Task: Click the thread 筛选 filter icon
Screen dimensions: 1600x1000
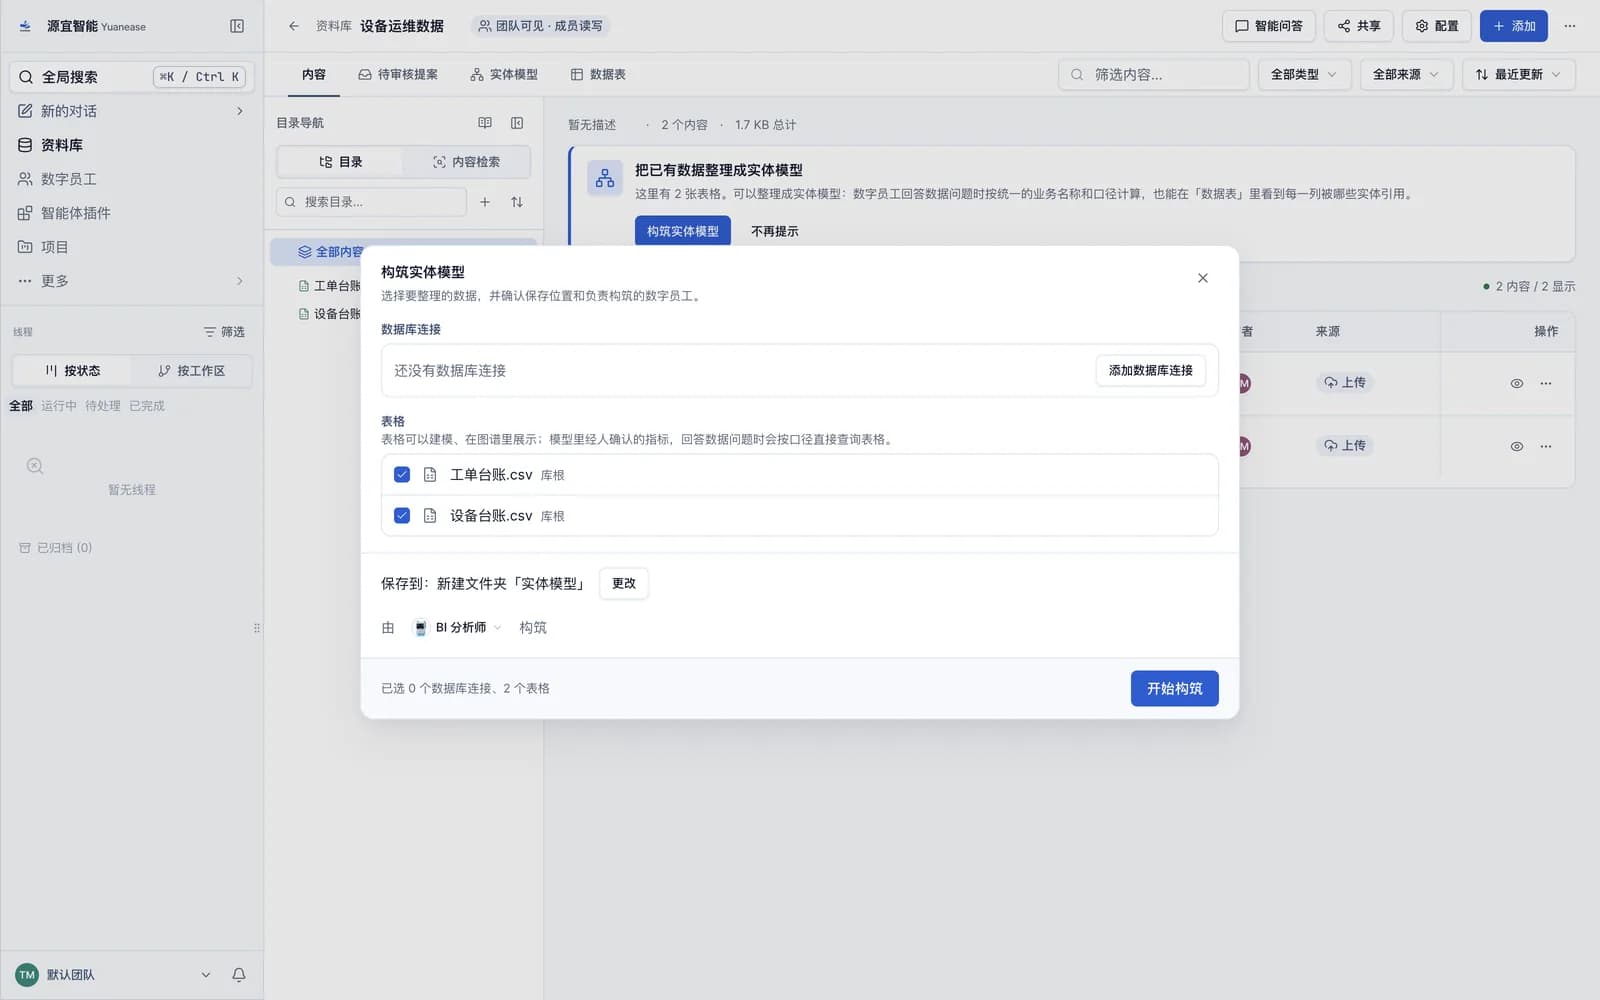Action: (x=224, y=332)
